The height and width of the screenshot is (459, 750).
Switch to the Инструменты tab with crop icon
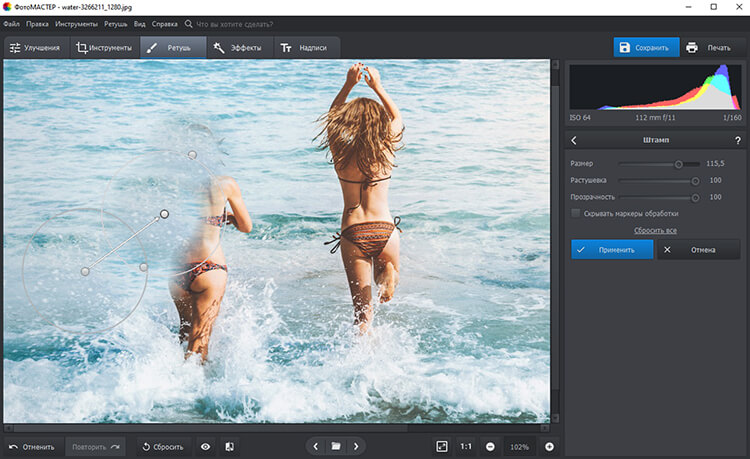[x=104, y=48]
